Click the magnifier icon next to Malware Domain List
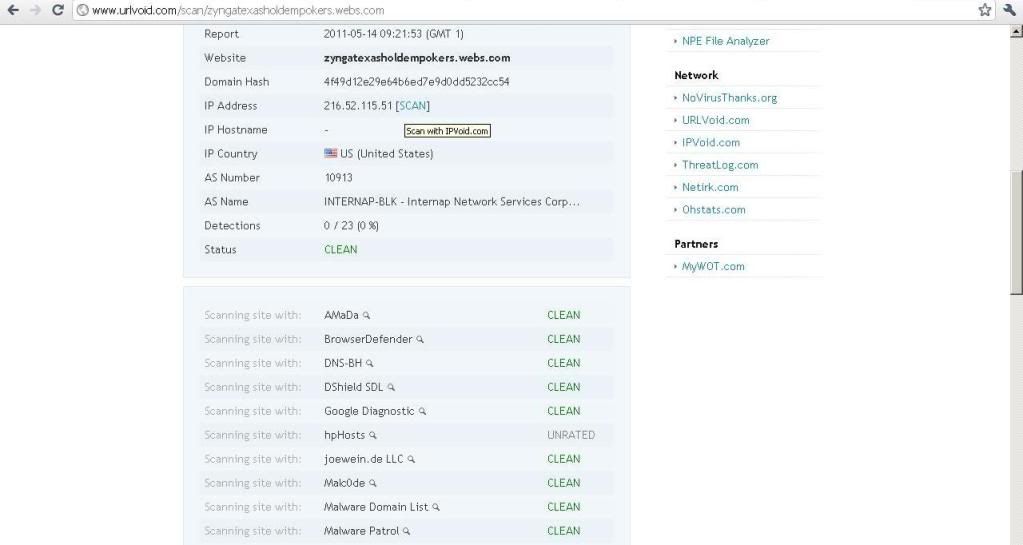Screen dimensions: 1023x545 point(436,507)
